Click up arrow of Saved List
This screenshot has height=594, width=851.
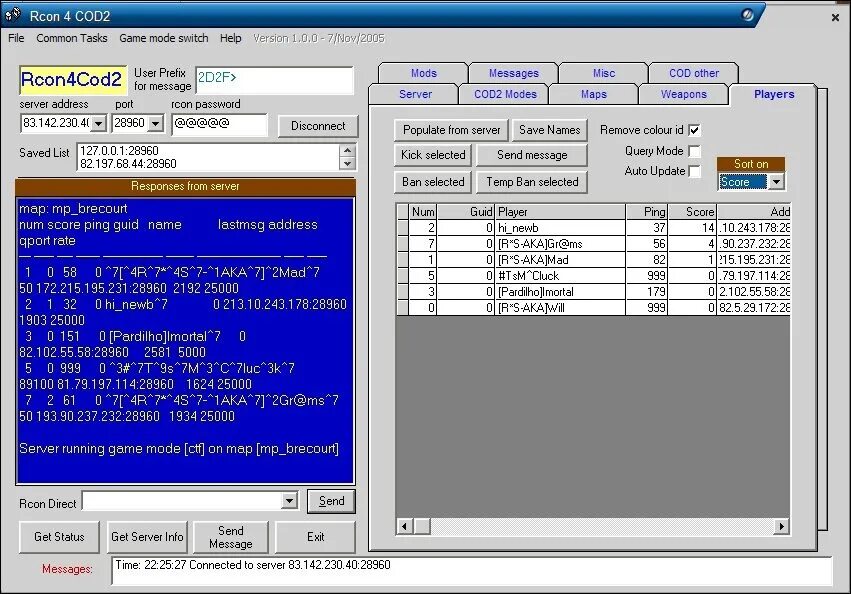click(x=347, y=150)
